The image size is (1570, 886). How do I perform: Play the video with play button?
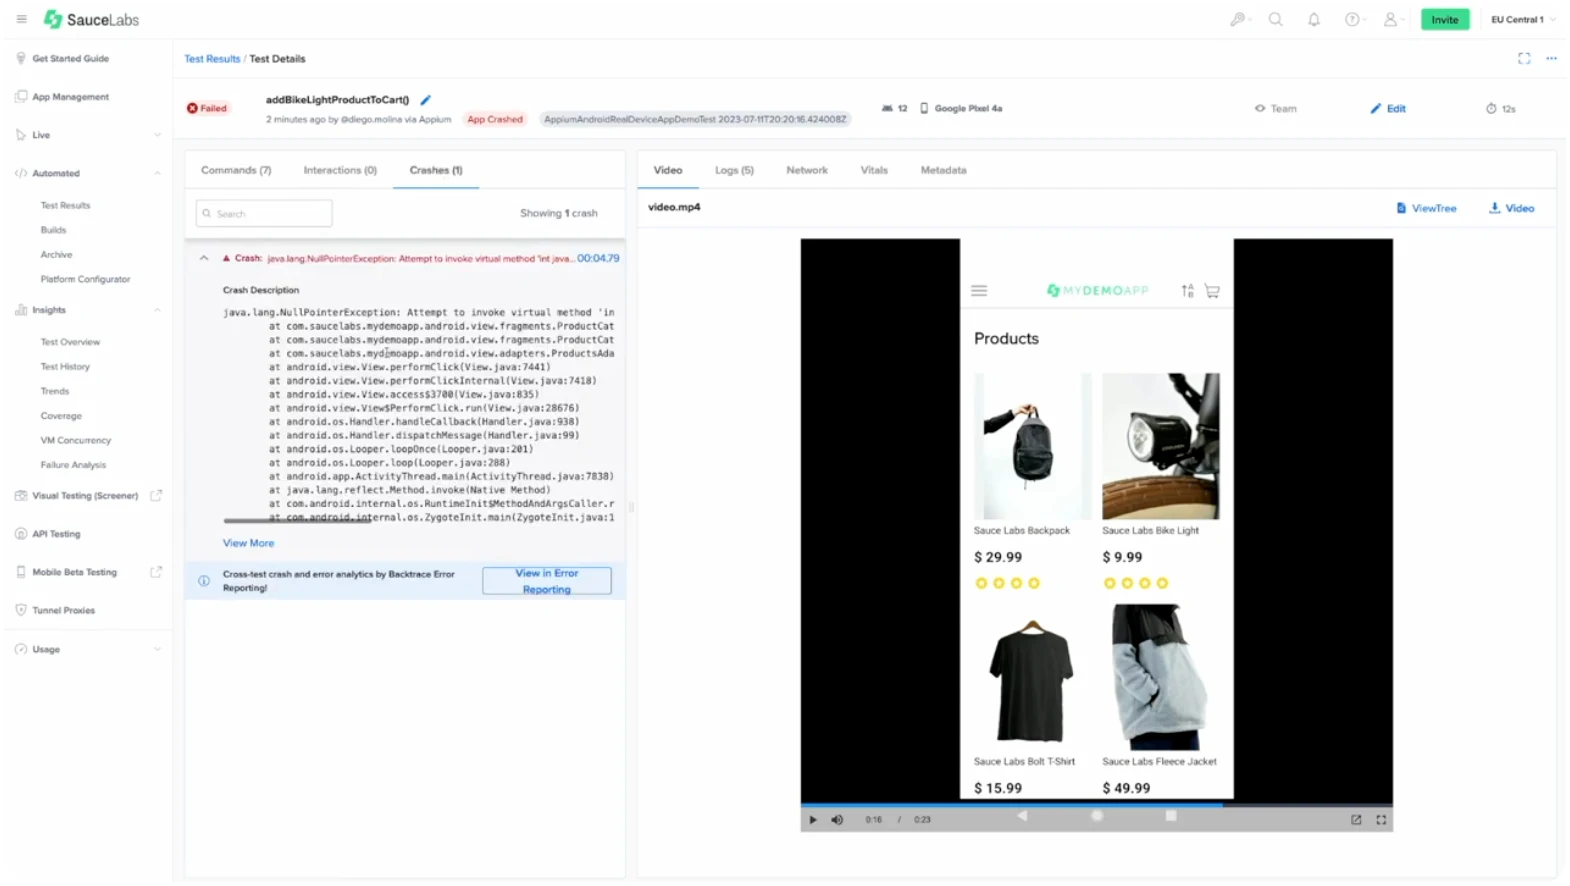[813, 820]
